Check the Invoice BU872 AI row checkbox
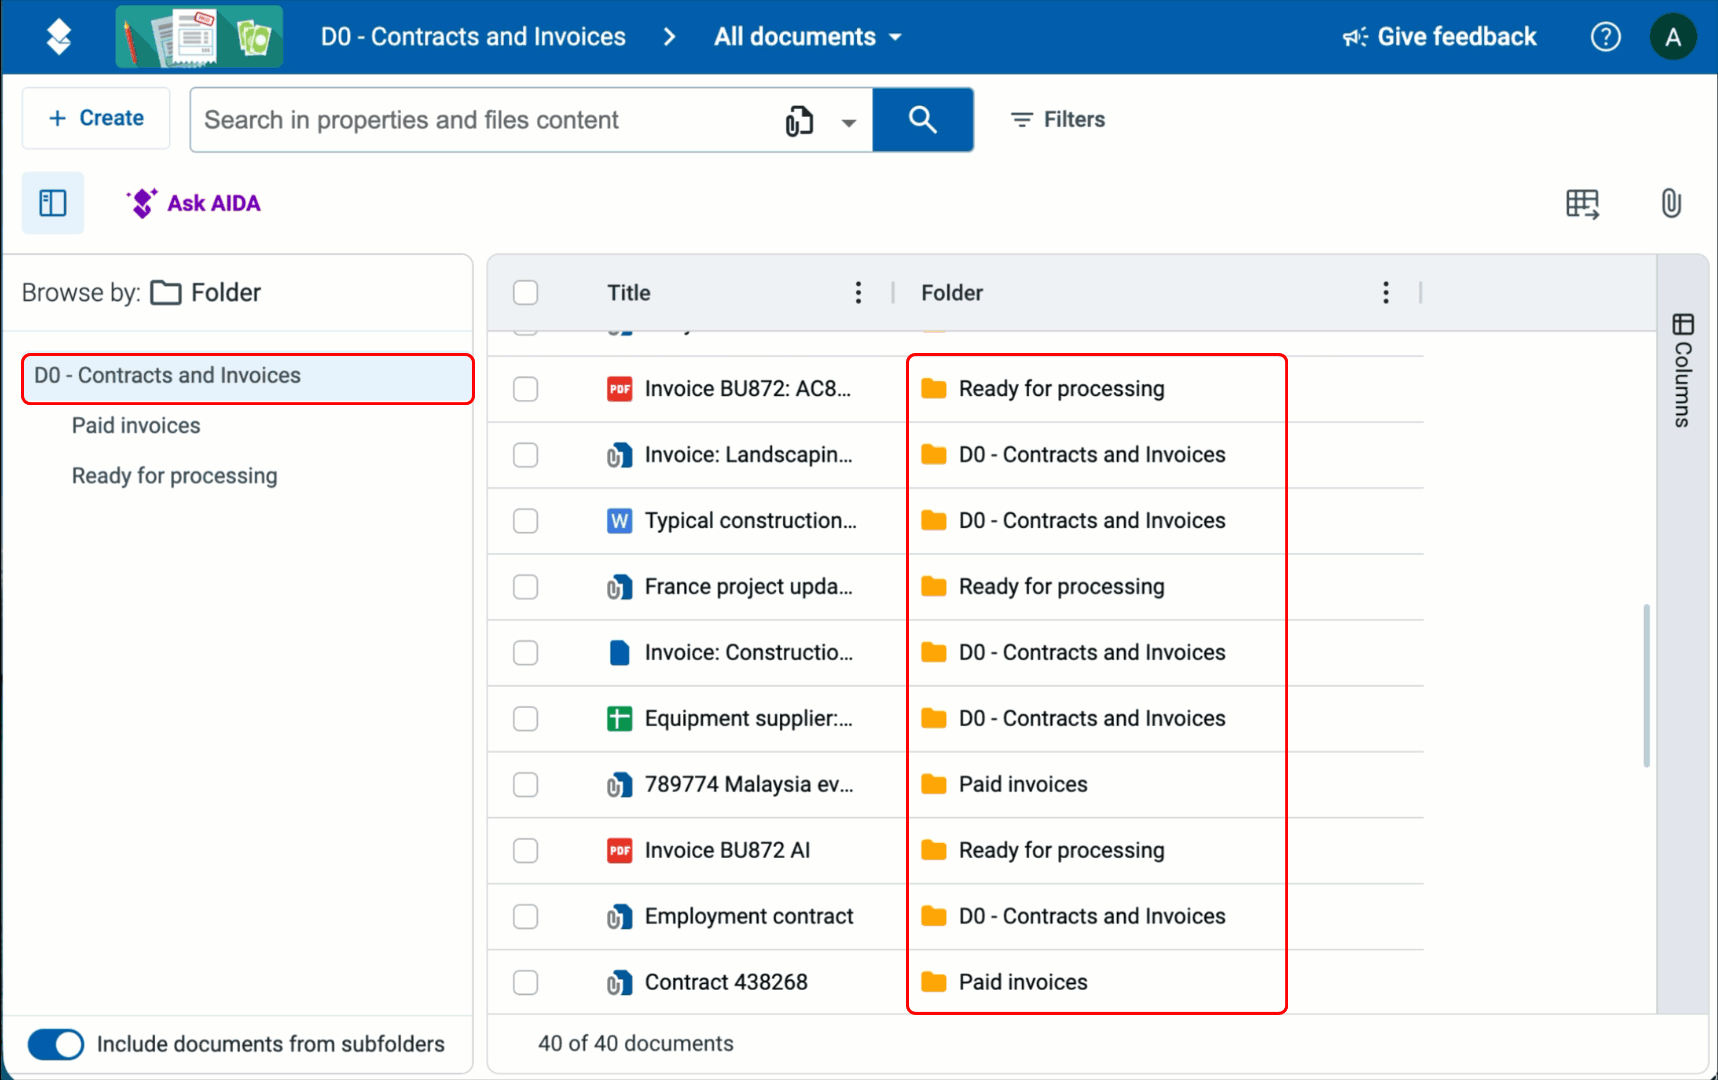 coord(525,851)
